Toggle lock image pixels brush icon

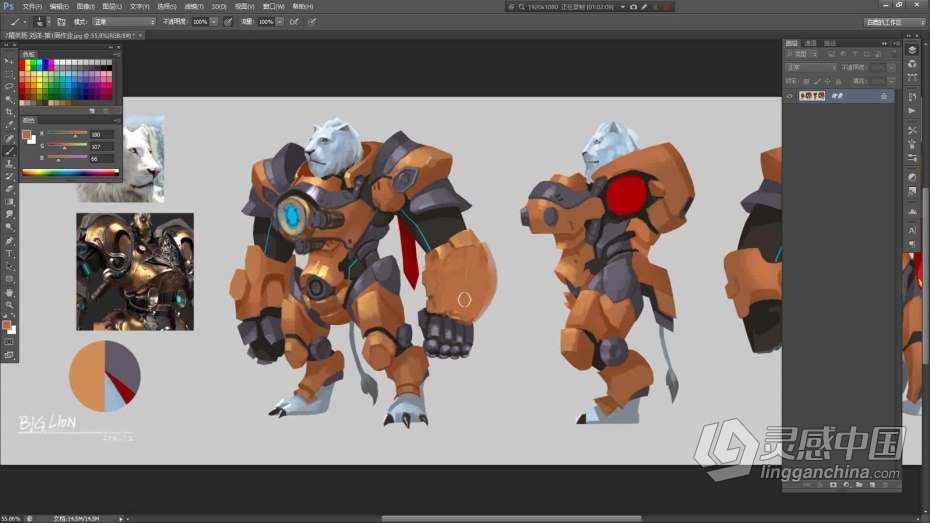[817, 81]
